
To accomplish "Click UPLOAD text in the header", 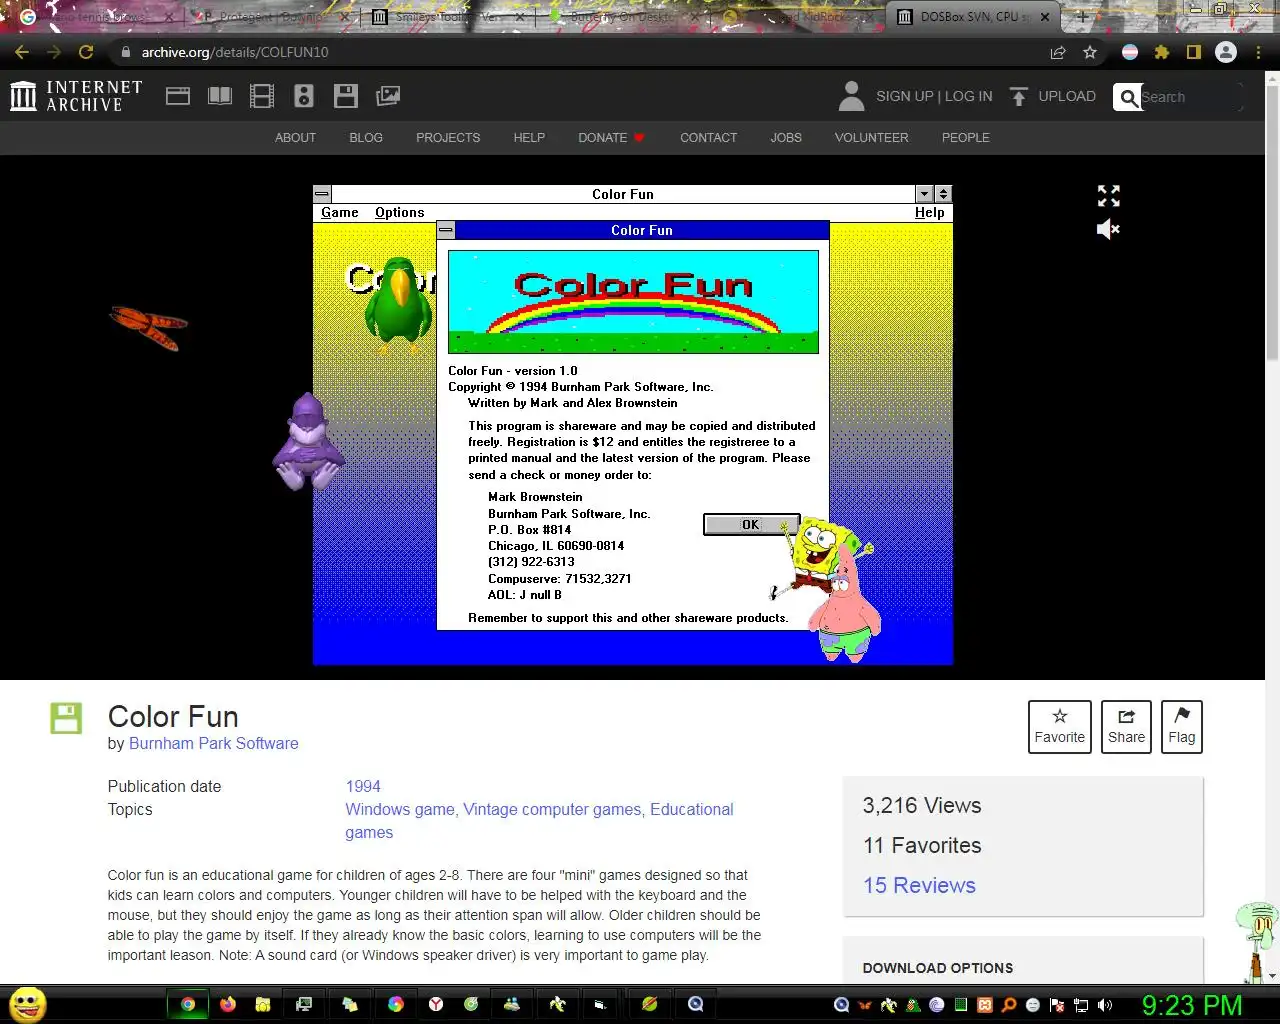I will point(1067,96).
